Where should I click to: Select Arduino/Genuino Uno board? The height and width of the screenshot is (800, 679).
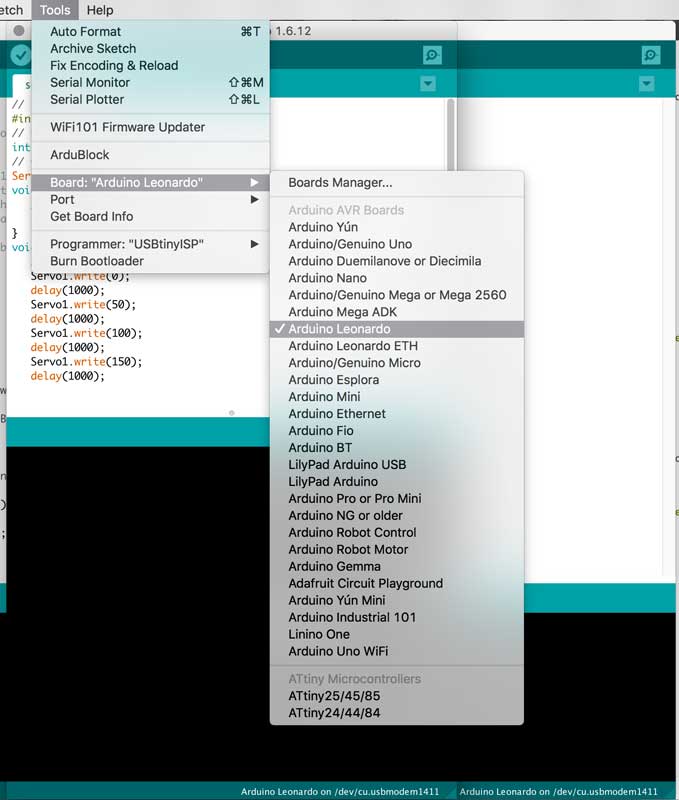pyautogui.click(x=397, y=244)
